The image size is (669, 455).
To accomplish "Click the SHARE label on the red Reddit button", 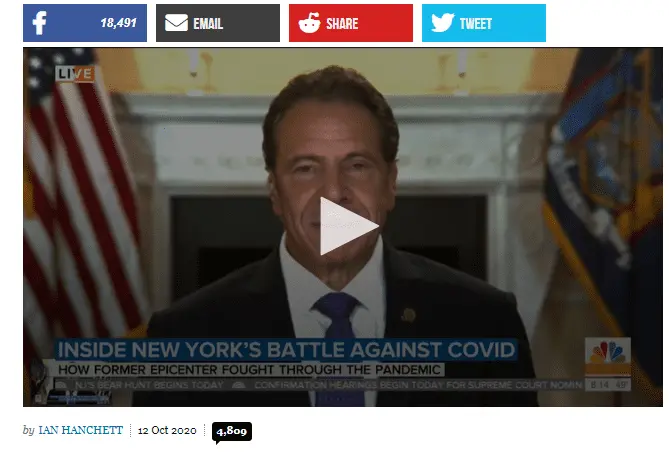I will 342,23.
